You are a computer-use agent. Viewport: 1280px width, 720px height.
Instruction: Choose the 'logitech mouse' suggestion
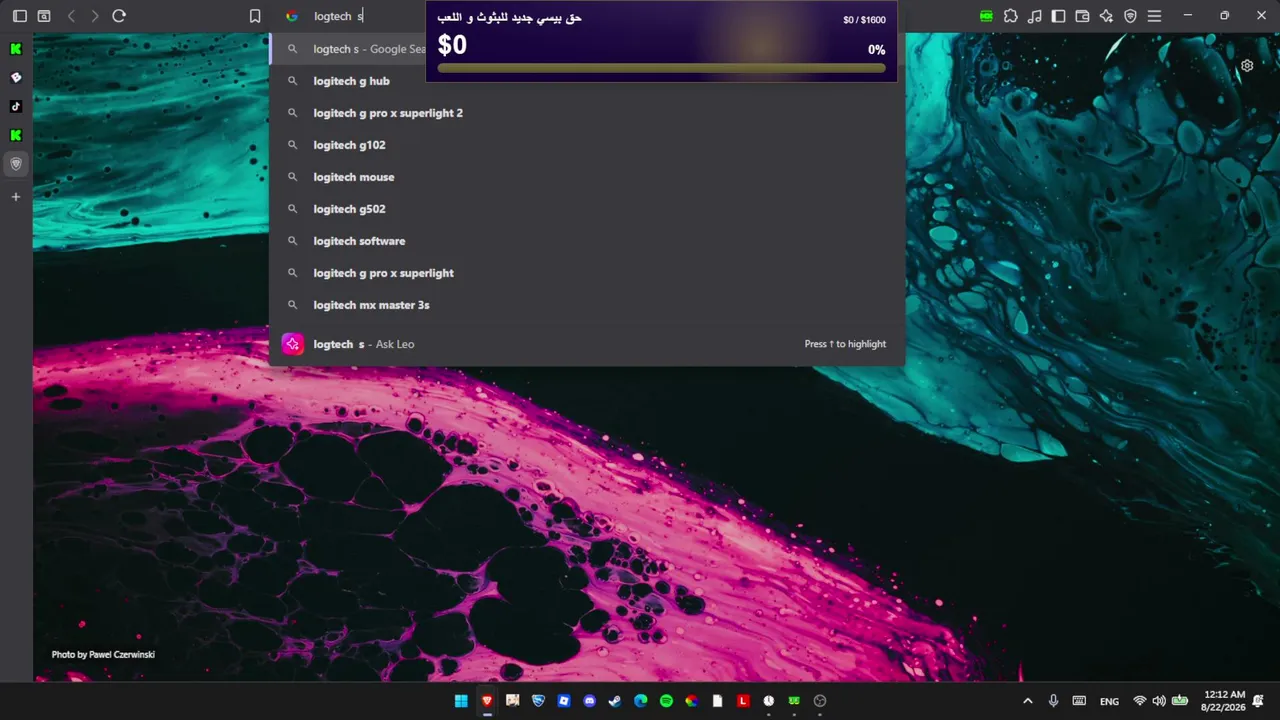point(587,177)
